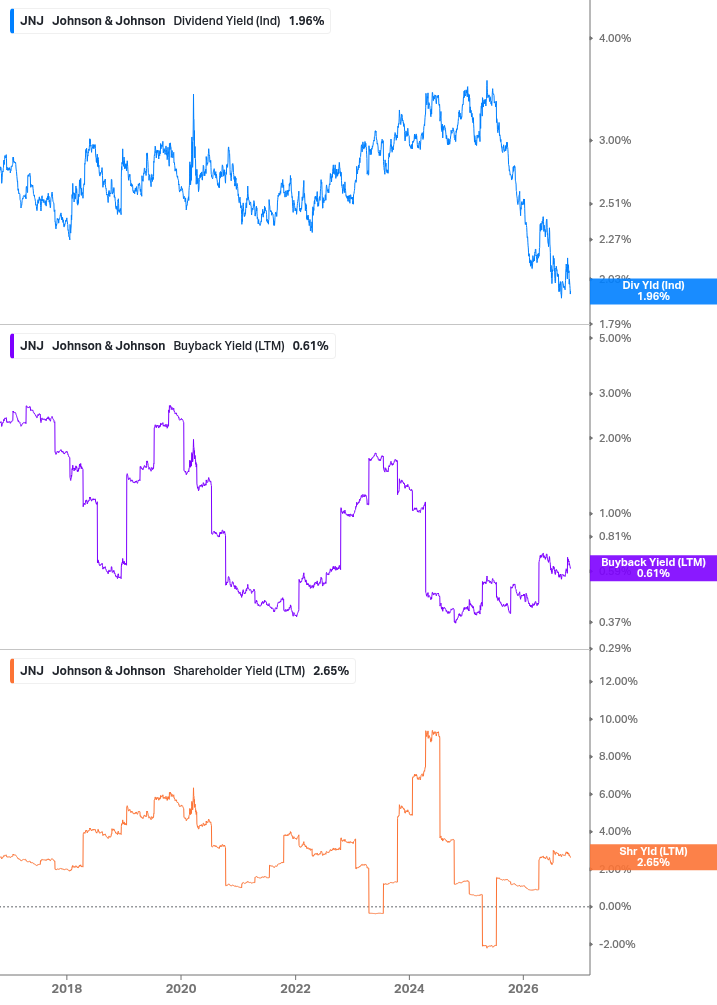Click the 2024 label on the time axis
Viewport: 717px width, 1005px height.
tap(409, 988)
